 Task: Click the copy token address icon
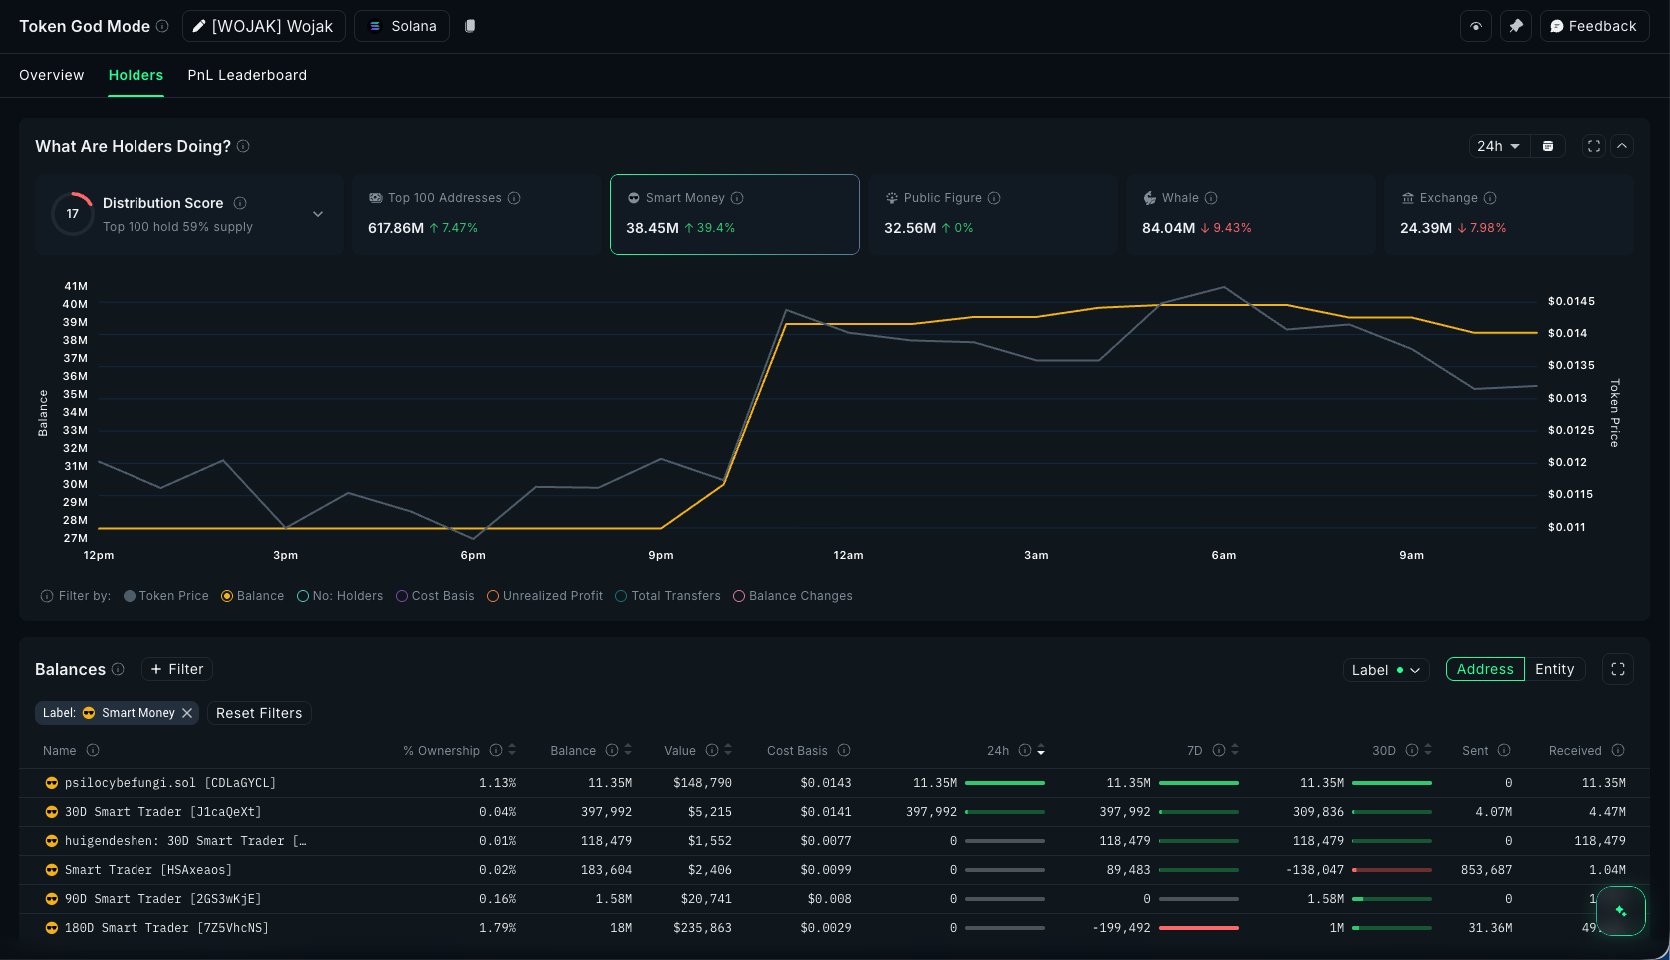[470, 26]
